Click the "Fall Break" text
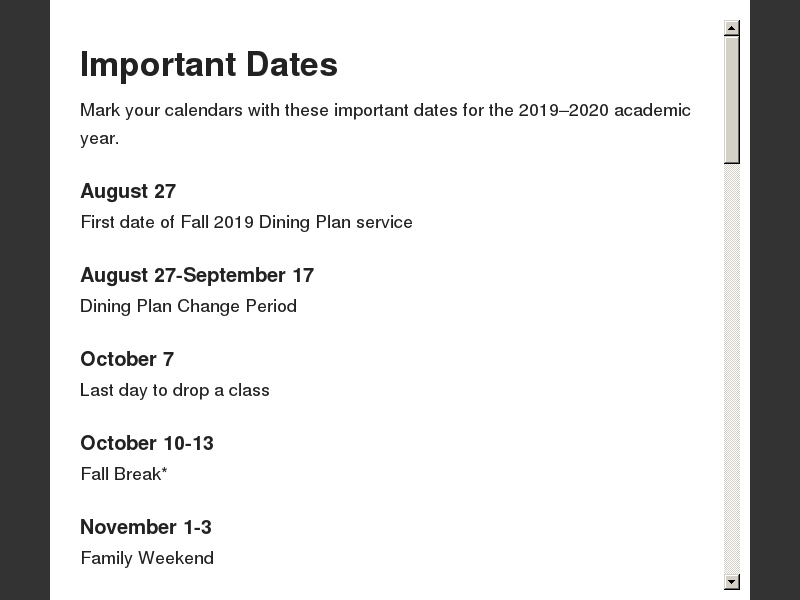The image size is (800, 600). (x=119, y=474)
